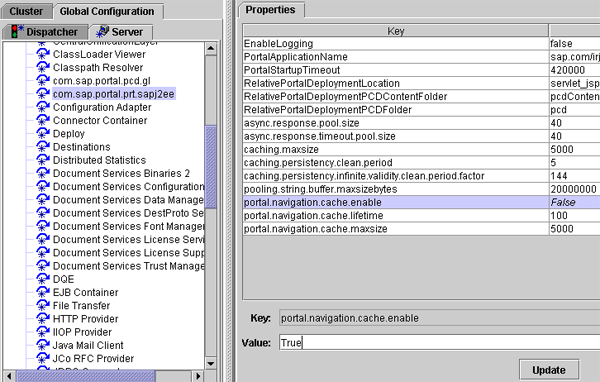Image resolution: width=600 pixels, height=382 pixels.
Task: Click the Document Services Configuration icon
Action: click(43, 186)
